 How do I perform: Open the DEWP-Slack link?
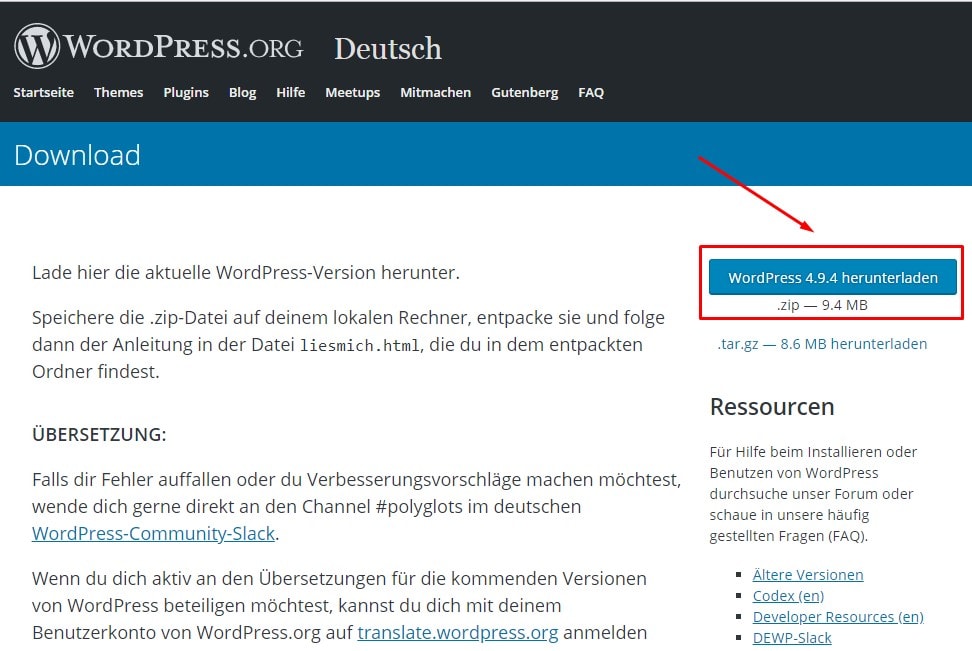click(792, 638)
